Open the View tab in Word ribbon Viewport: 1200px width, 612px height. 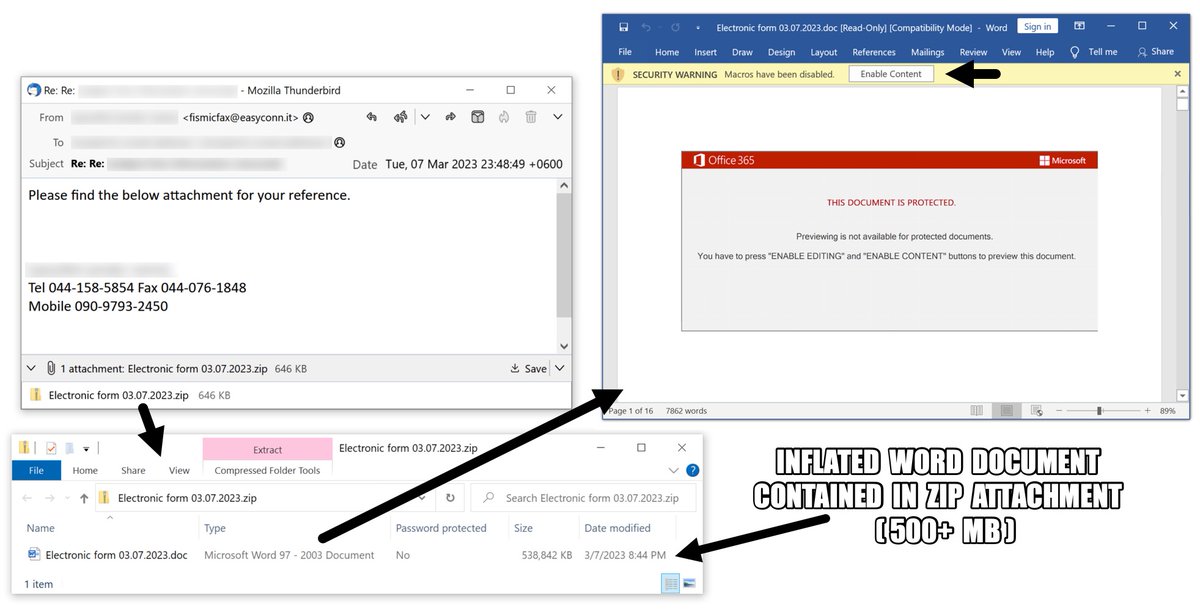point(1012,52)
